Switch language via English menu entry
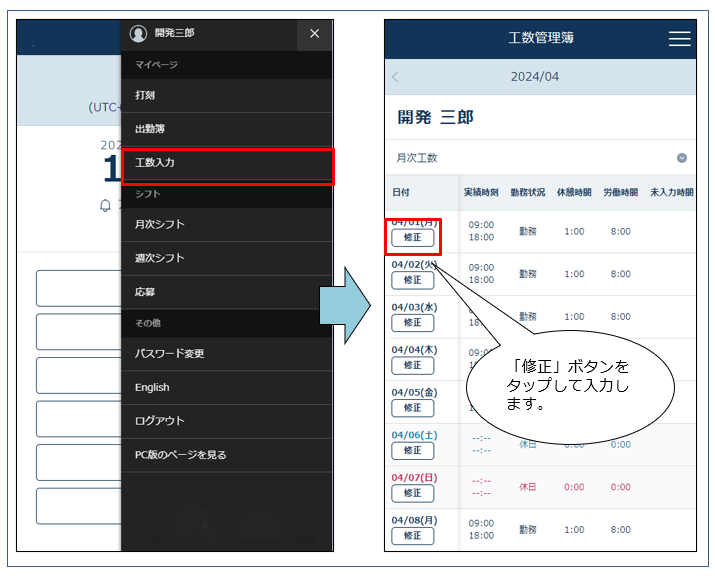The width and height of the screenshot is (715, 576). tap(227, 387)
